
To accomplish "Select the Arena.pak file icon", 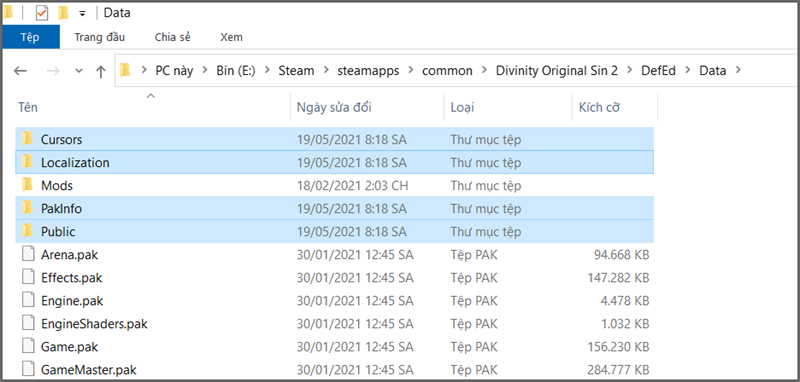I will coord(28,254).
